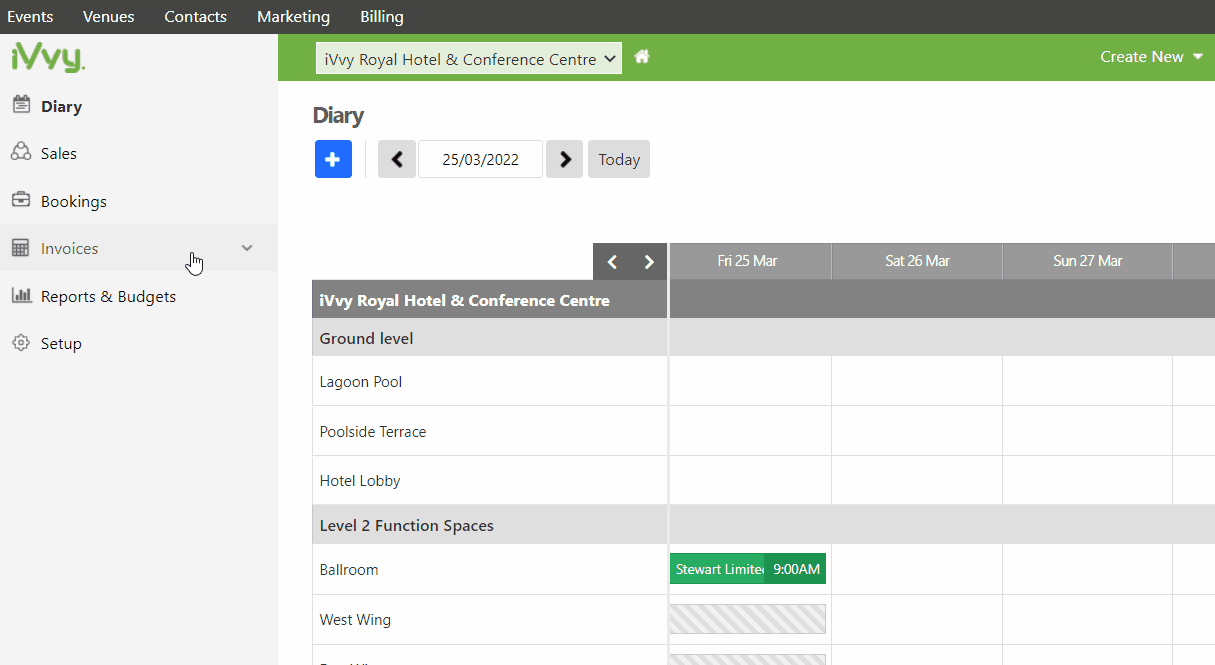Select the Poolside Terrace row label
This screenshot has height=665, width=1215.
[x=373, y=431]
